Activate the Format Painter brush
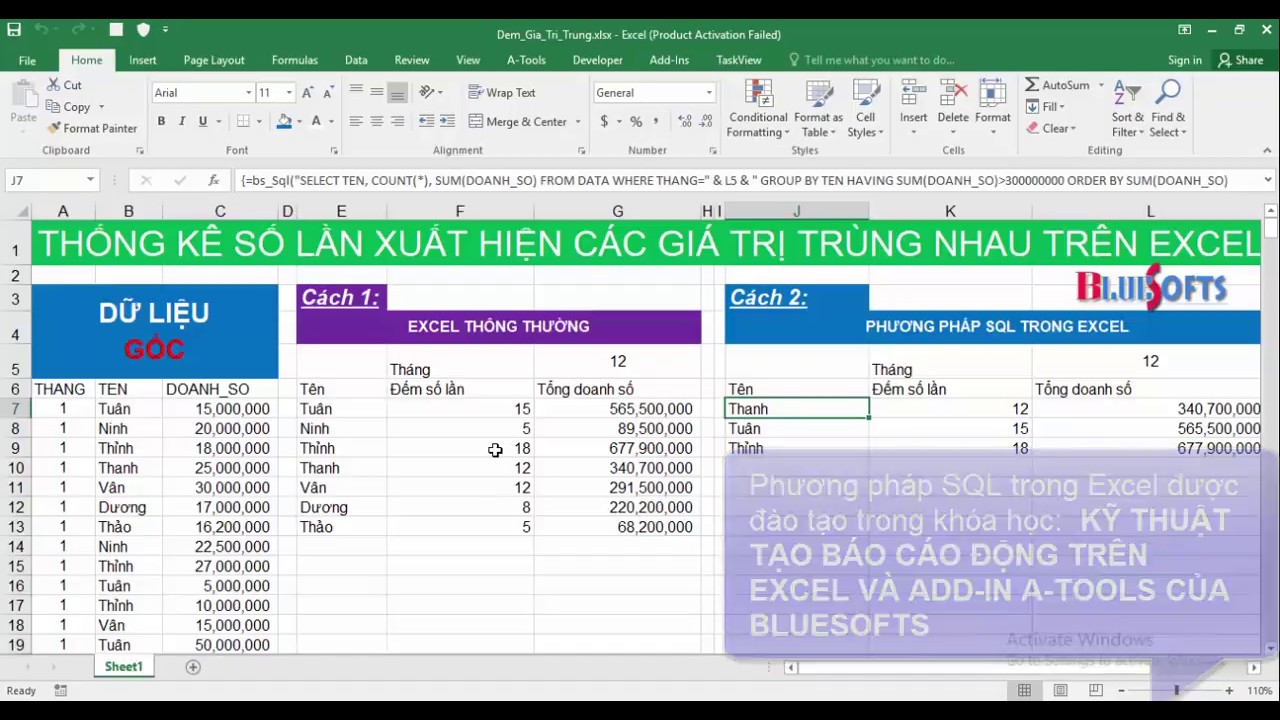The width and height of the screenshot is (1280, 720). [x=53, y=128]
